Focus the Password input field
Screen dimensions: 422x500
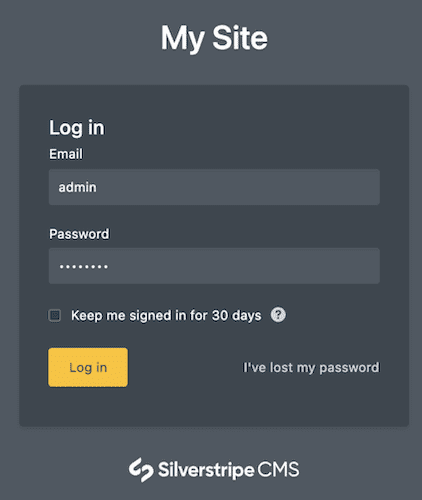tap(214, 266)
